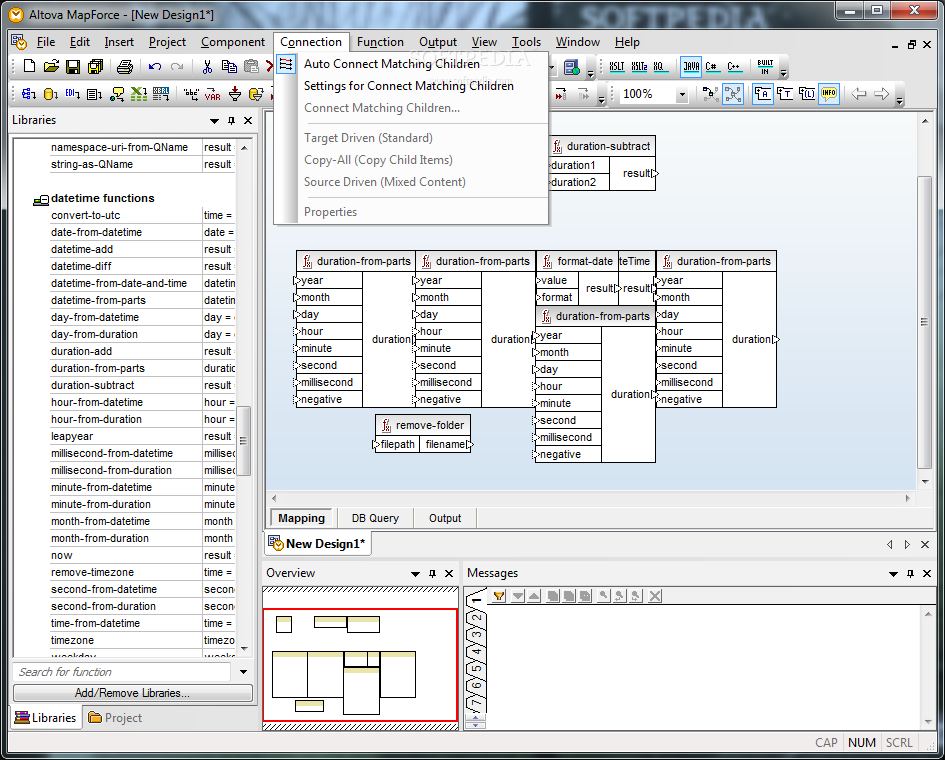
Task: Click the Libraries list vertical scrollbar thumb
Action: [243, 441]
